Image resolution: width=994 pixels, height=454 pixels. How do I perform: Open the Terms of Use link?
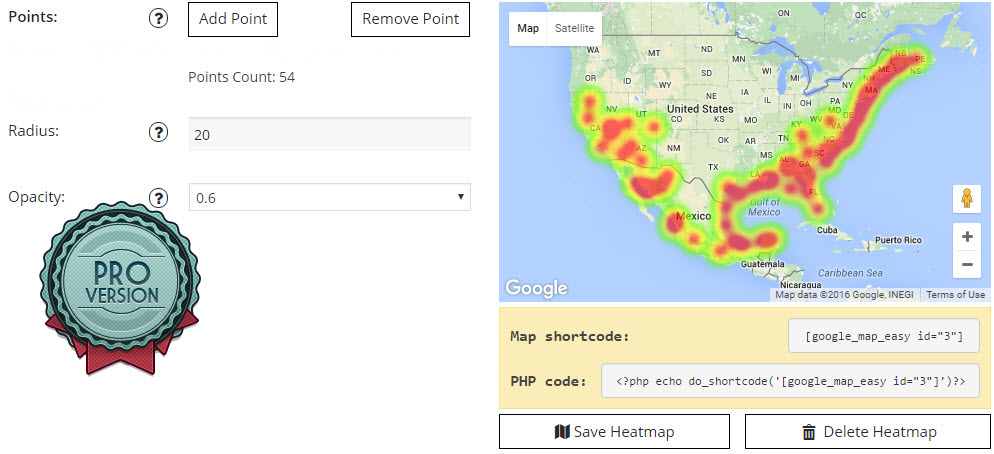click(x=955, y=295)
